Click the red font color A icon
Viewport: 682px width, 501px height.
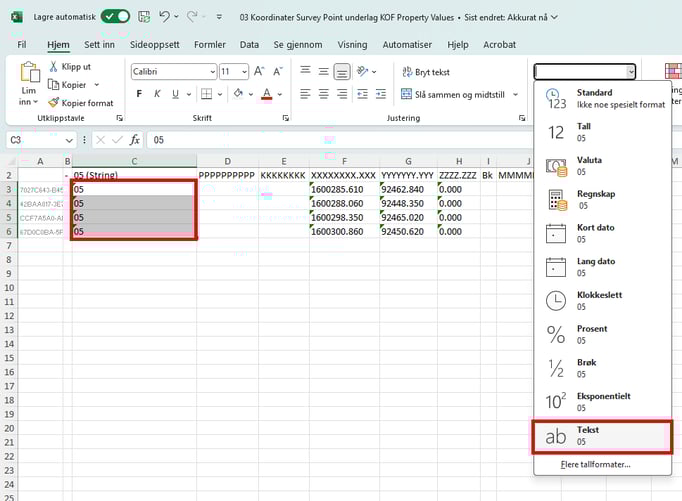tap(267, 94)
